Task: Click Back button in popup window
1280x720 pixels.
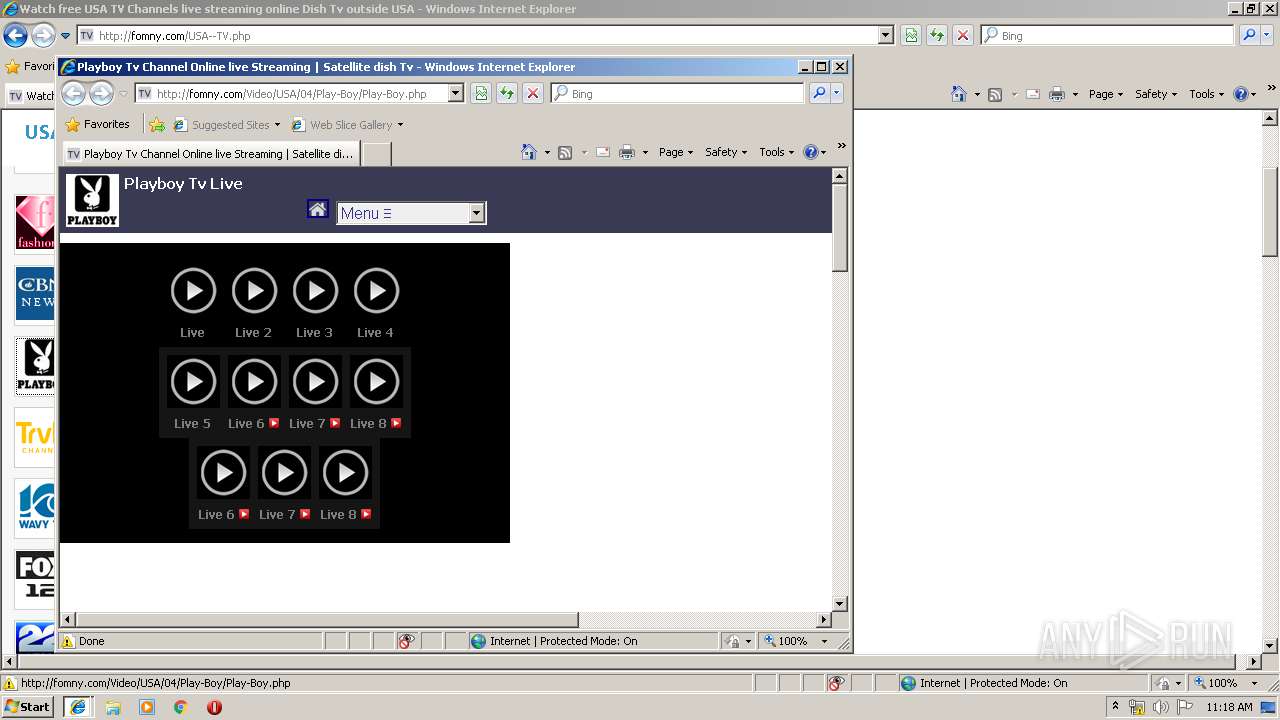Action: point(74,94)
